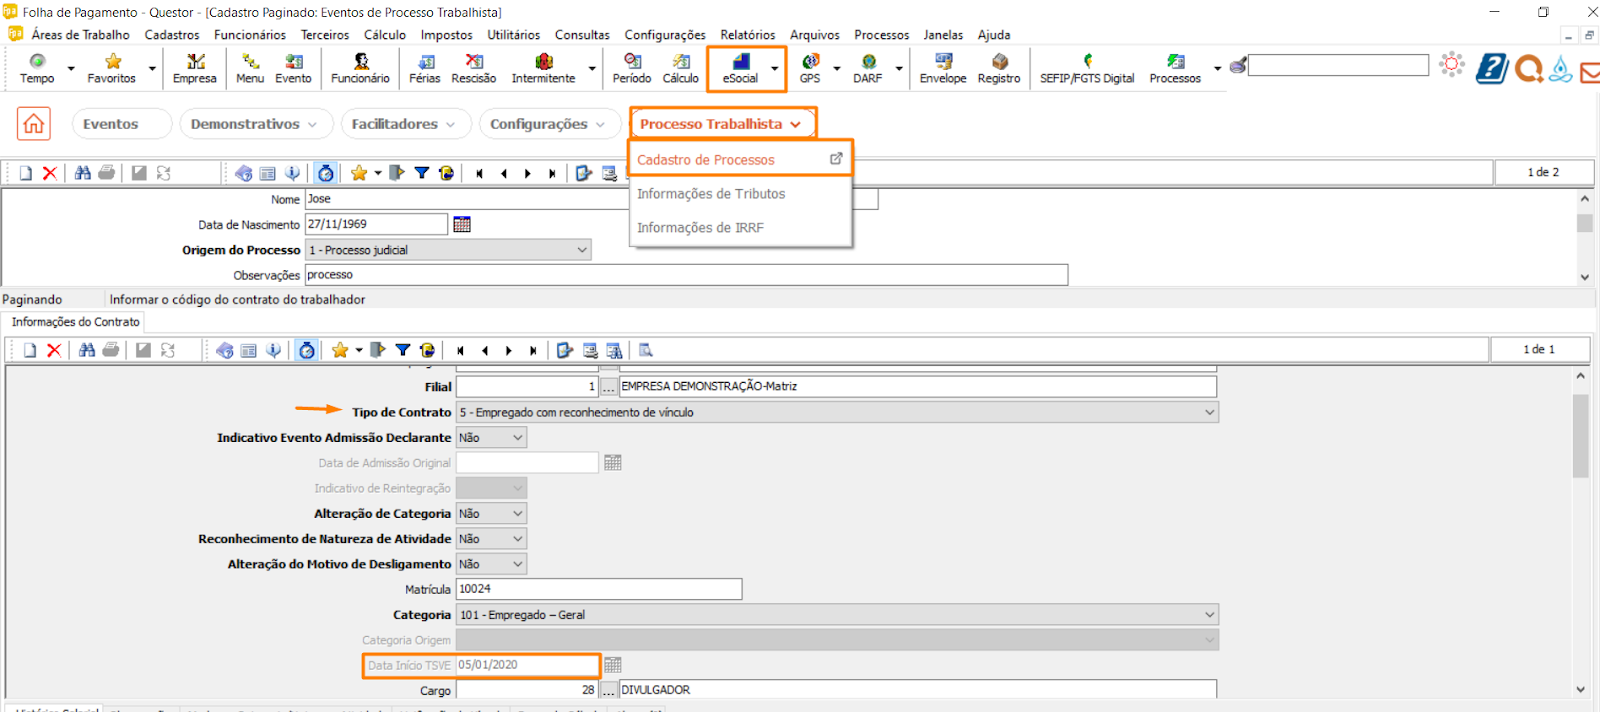Click the ellipsis lookup button beside Cargo
Image resolution: width=1600 pixels, height=712 pixels.
click(x=609, y=690)
